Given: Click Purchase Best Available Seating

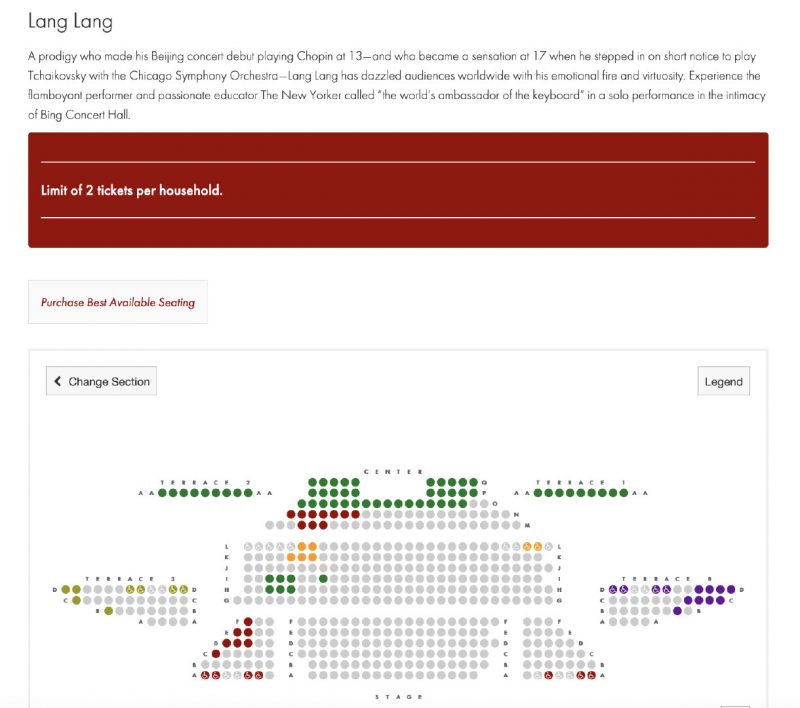Looking at the screenshot, I should pyautogui.click(x=118, y=302).
